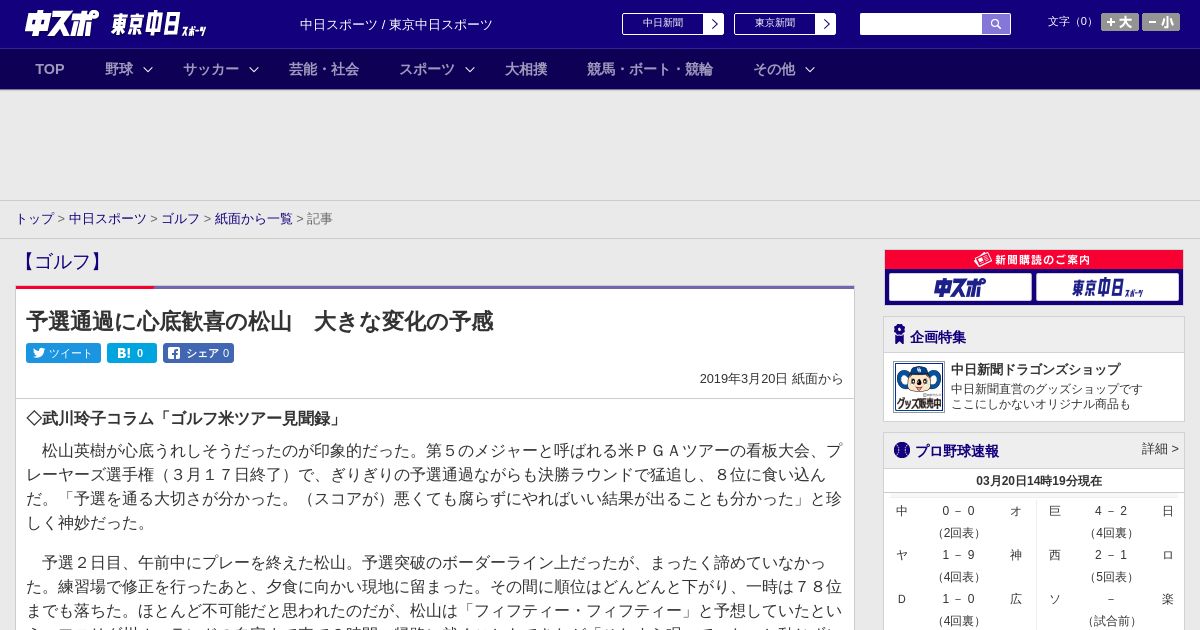Expand chevron next to 野球
The width and height of the screenshot is (1200, 630).
[148, 70]
